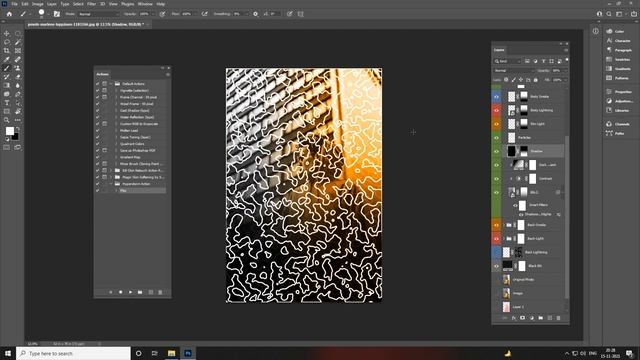Select the Gradient tool
Screen dimensions: 640x360
click(7, 85)
